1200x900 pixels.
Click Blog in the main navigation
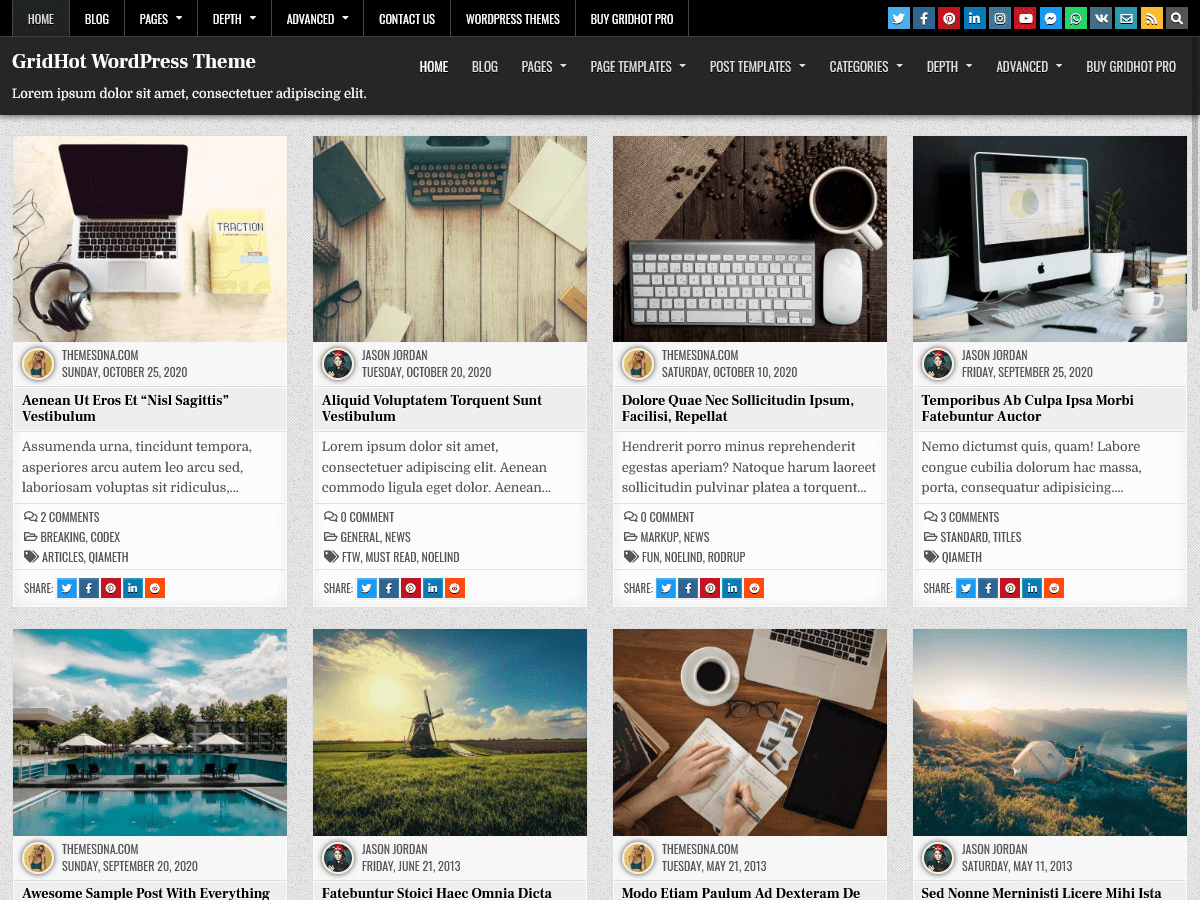click(x=484, y=68)
